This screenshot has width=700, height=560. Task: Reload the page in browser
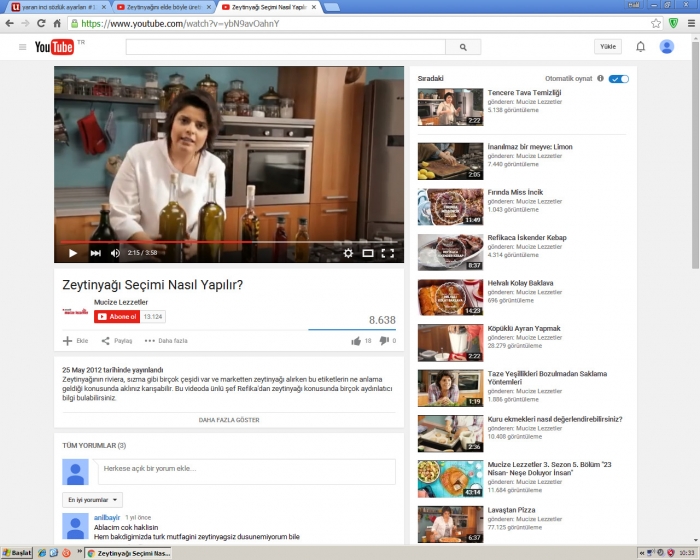point(42,23)
